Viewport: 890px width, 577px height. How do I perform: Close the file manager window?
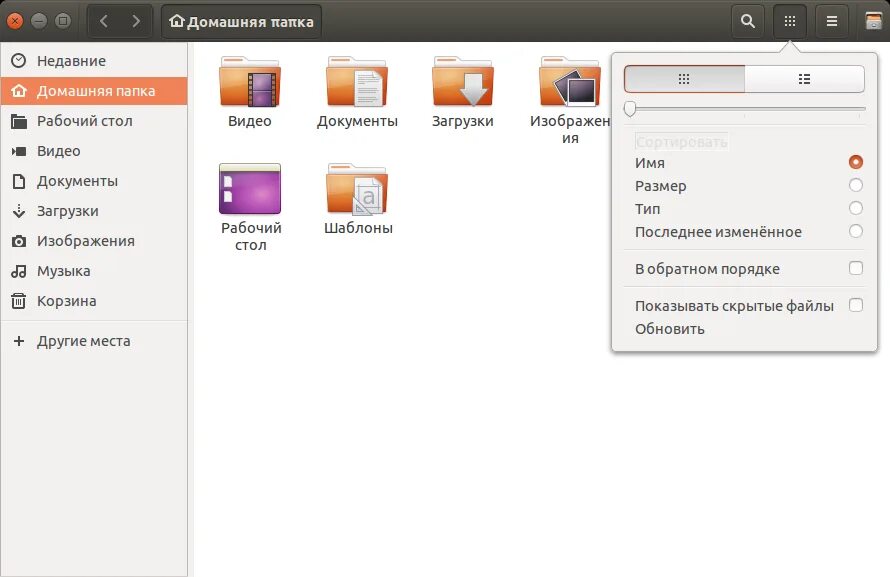15,21
